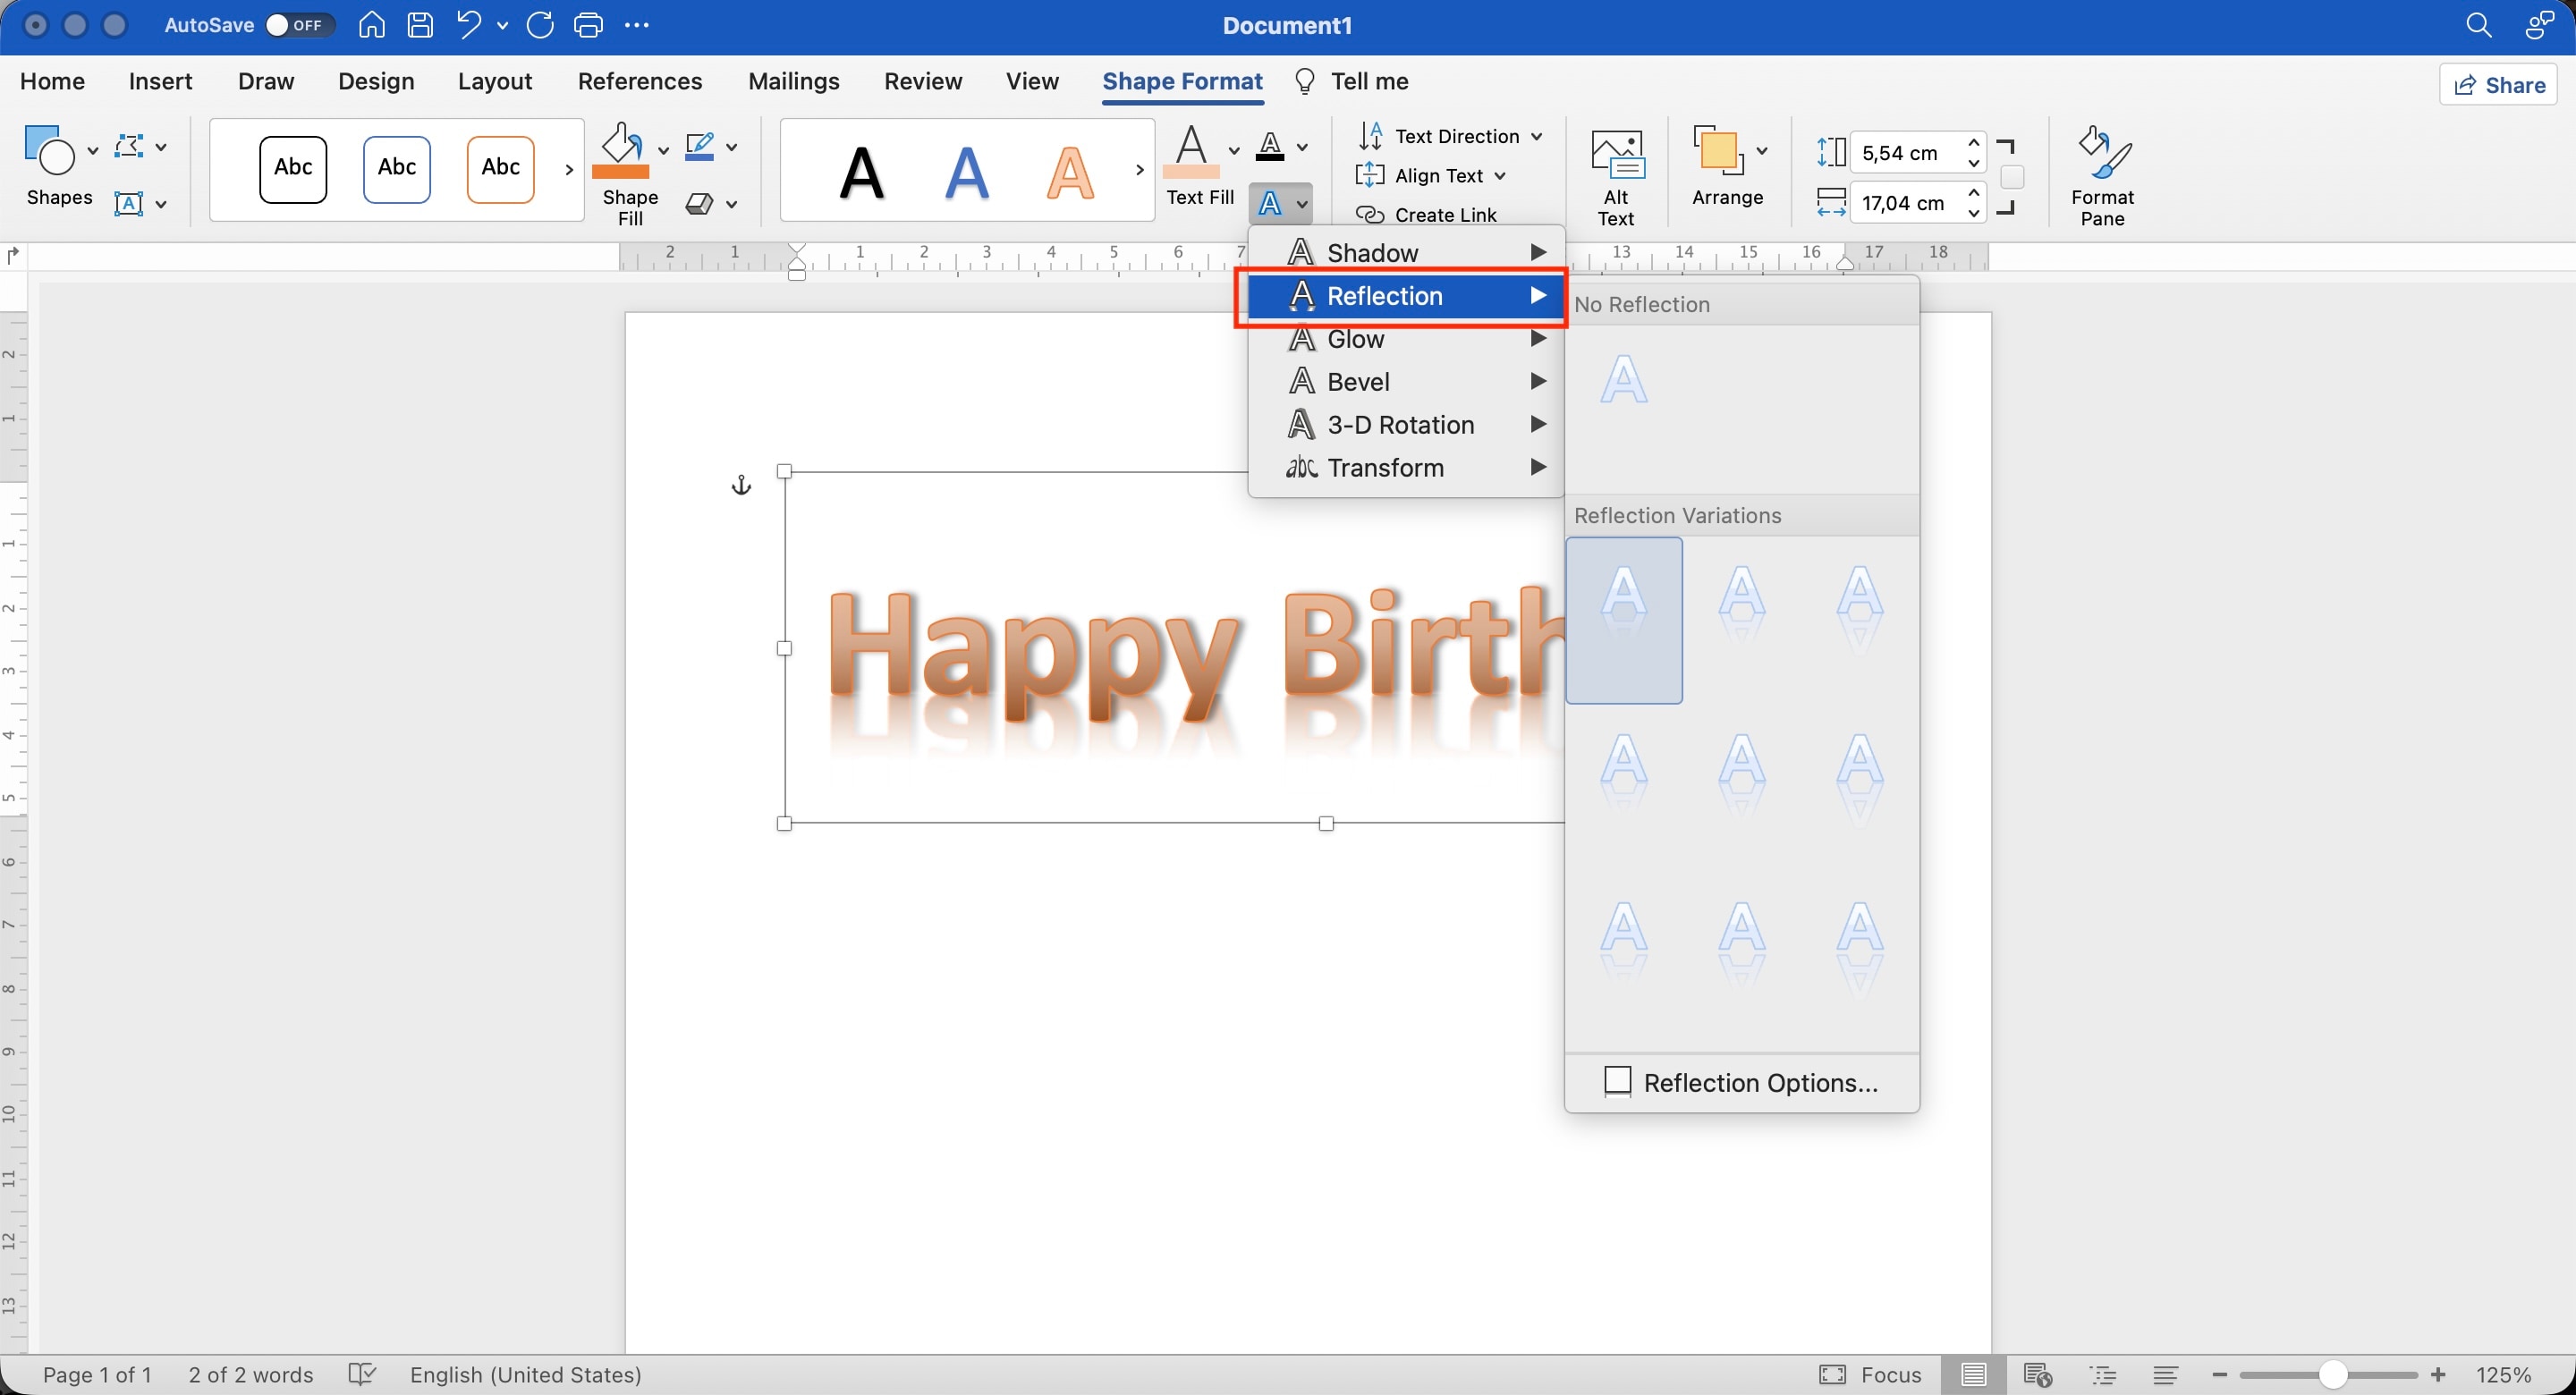Click the Home icon in title bar

(x=372, y=25)
